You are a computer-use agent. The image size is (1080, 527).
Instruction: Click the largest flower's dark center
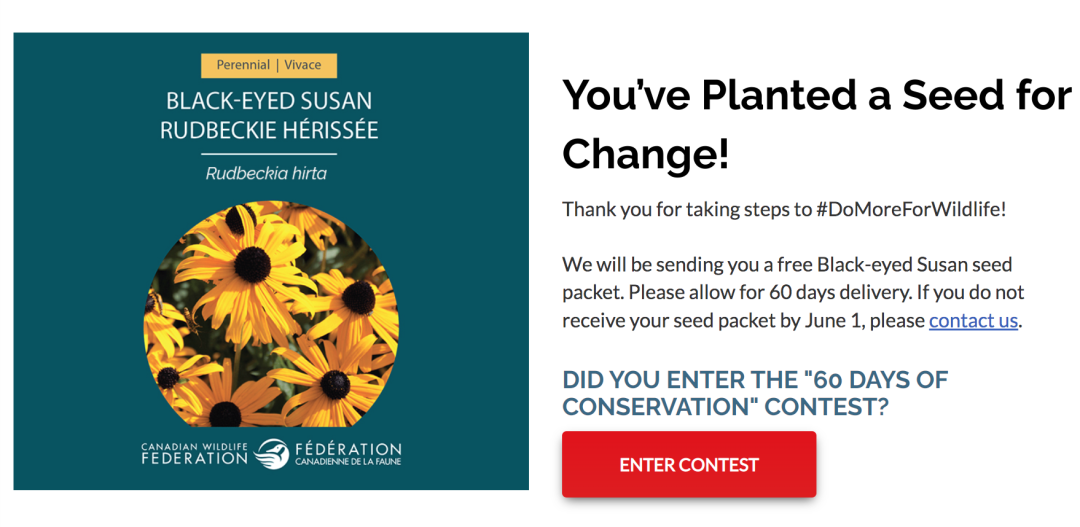click(x=252, y=265)
